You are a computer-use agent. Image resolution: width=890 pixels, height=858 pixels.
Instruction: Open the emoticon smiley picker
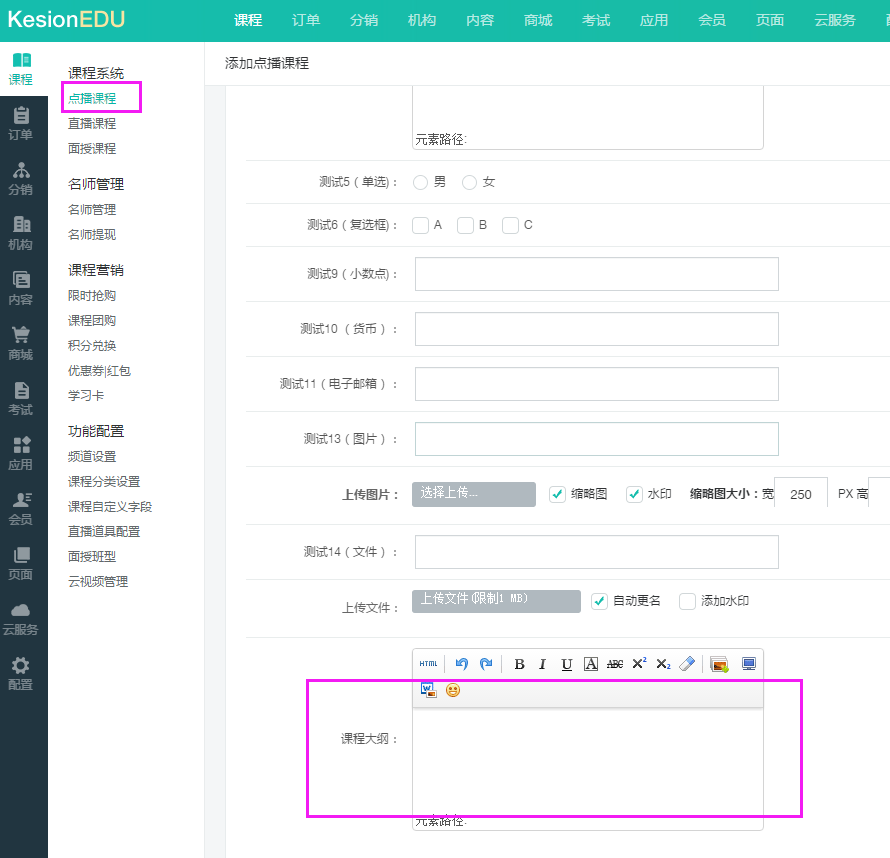point(453,691)
